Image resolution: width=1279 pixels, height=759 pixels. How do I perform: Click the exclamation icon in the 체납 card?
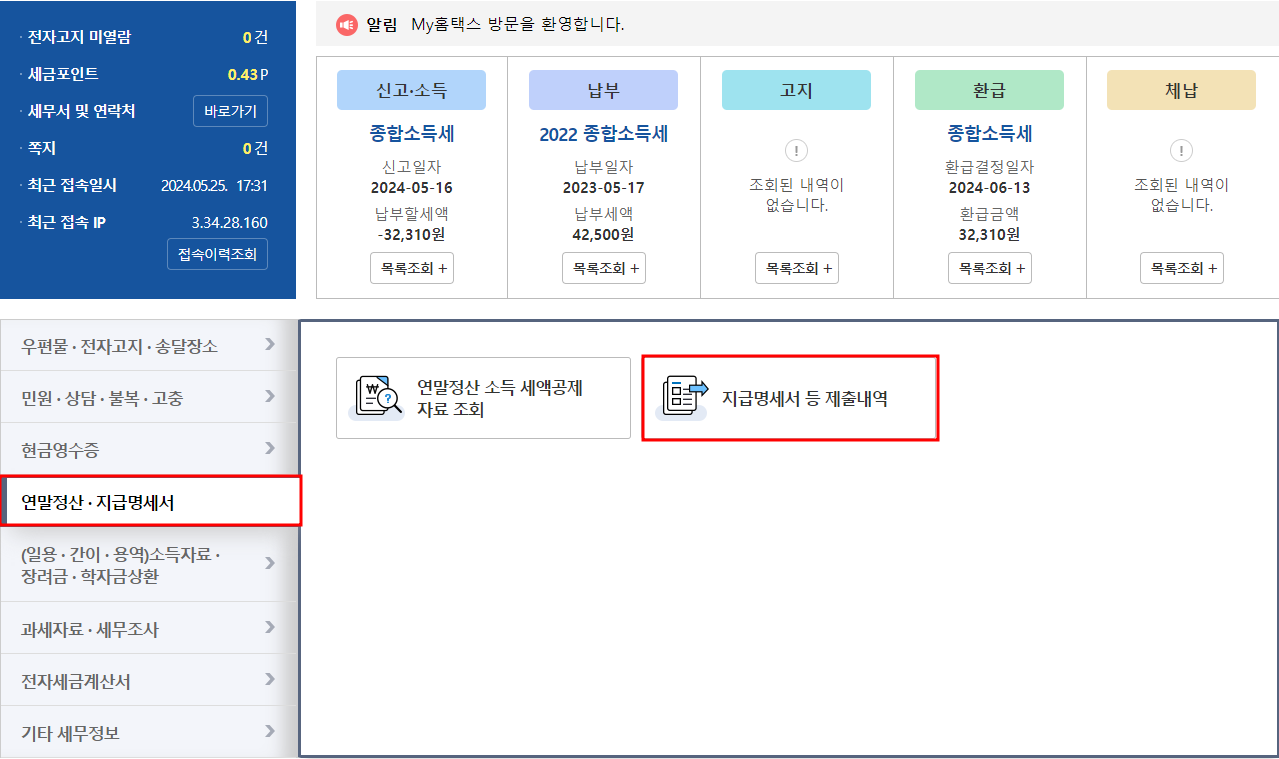click(x=1180, y=150)
